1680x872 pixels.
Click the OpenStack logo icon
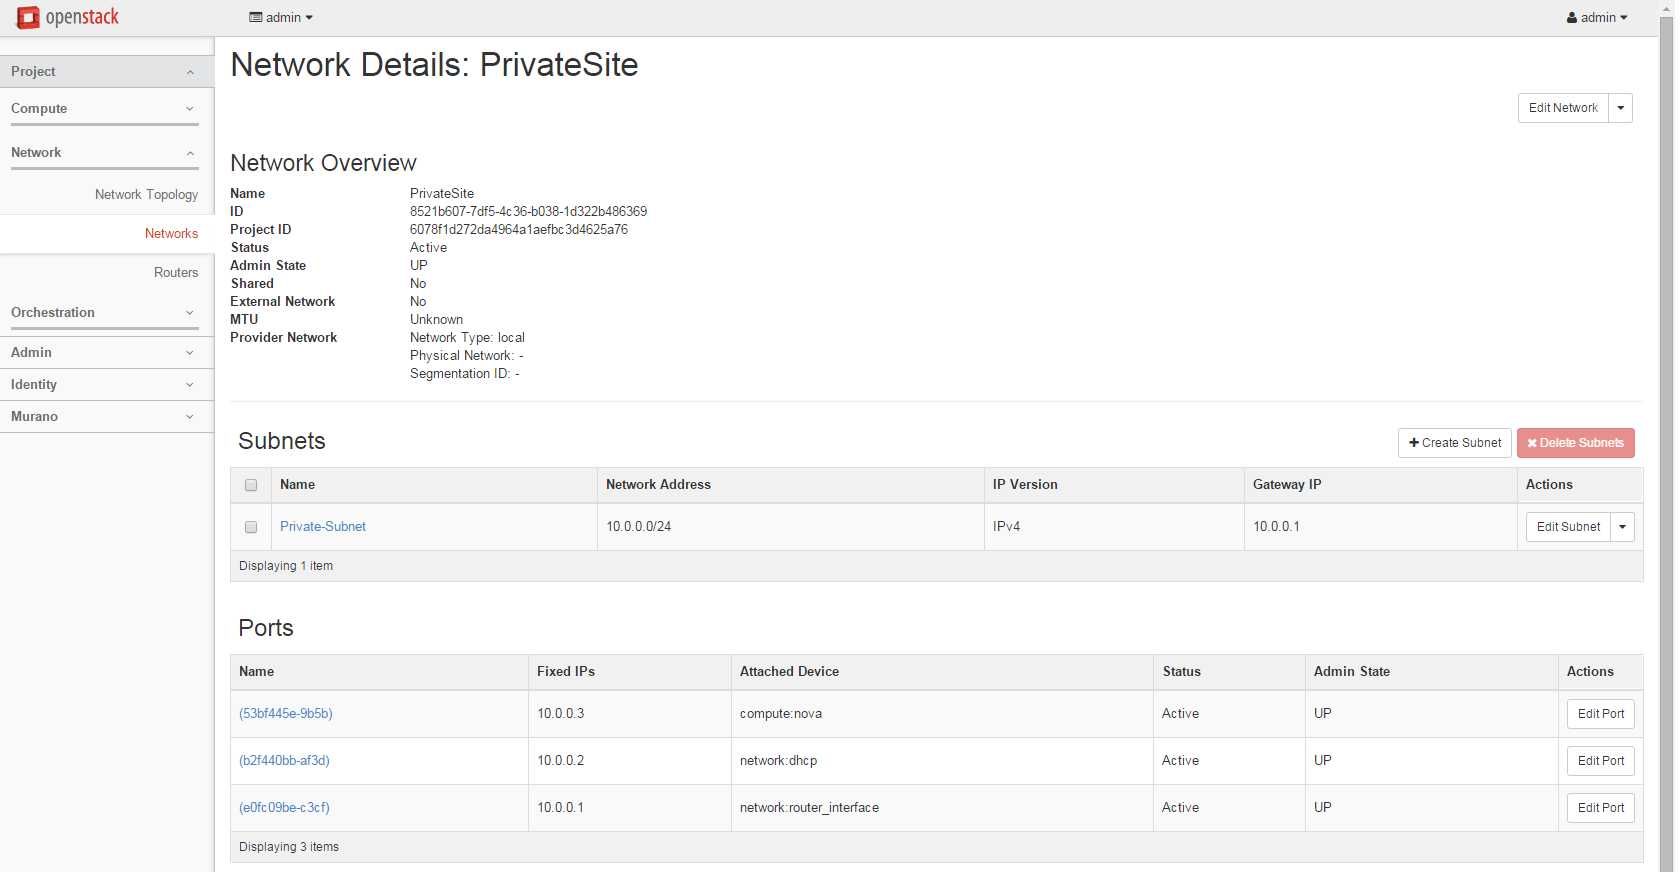[28, 17]
